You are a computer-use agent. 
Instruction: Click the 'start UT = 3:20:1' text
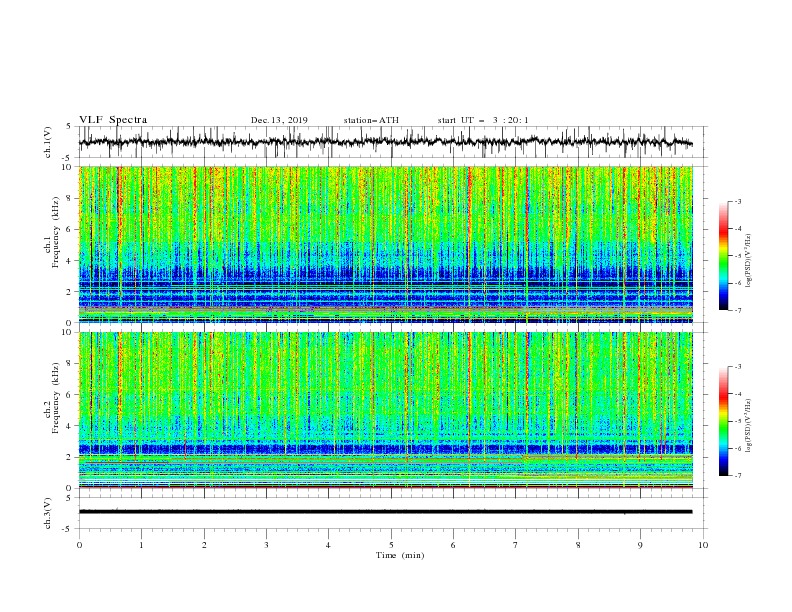click(483, 120)
